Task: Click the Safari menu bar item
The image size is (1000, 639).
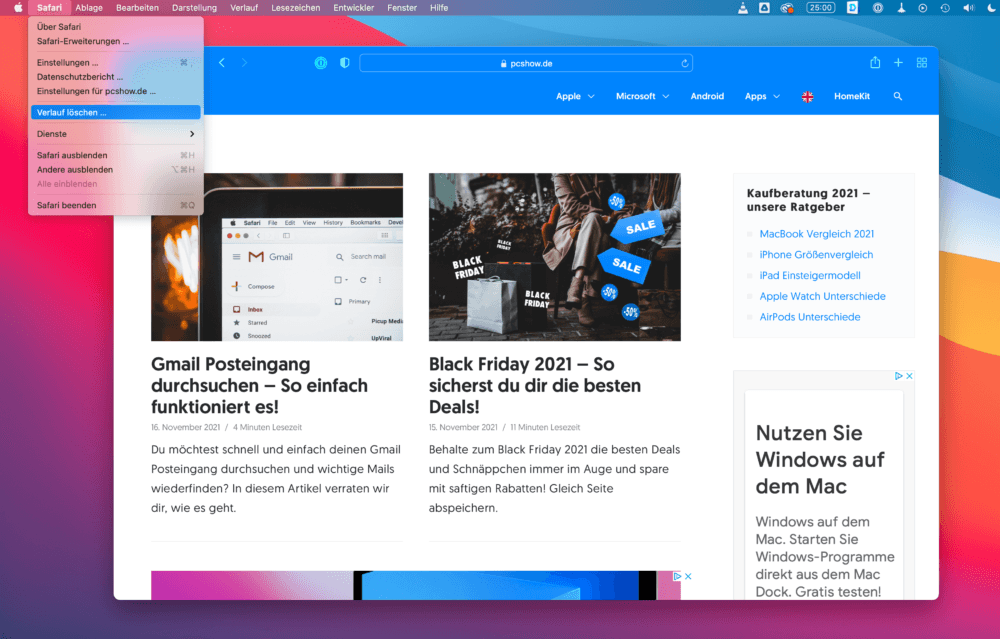Action: click(49, 8)
